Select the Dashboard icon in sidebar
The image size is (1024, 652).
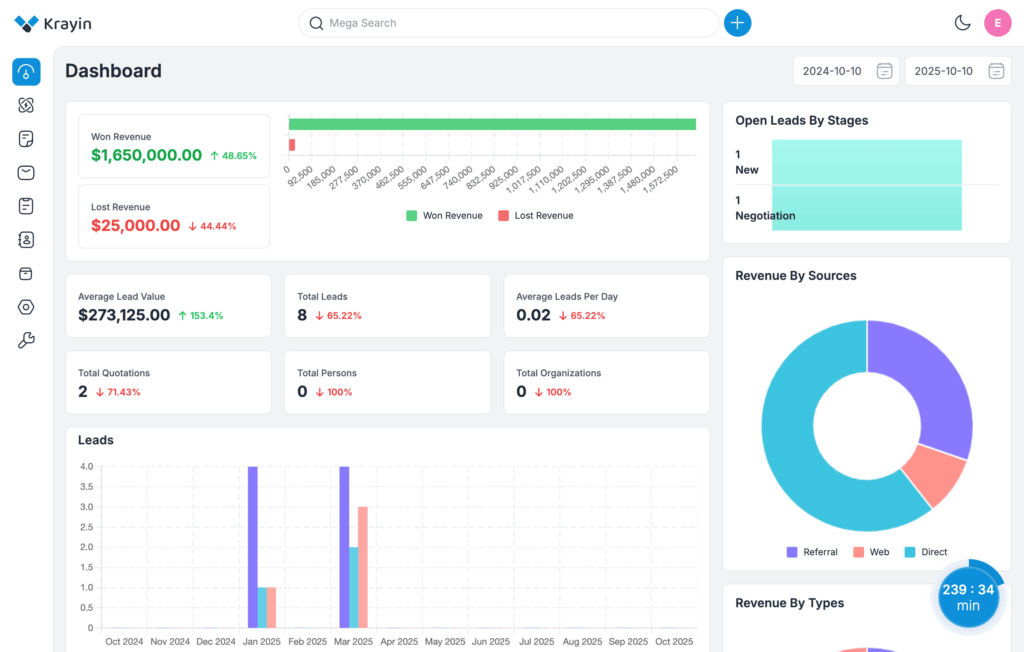coord(27,72)
